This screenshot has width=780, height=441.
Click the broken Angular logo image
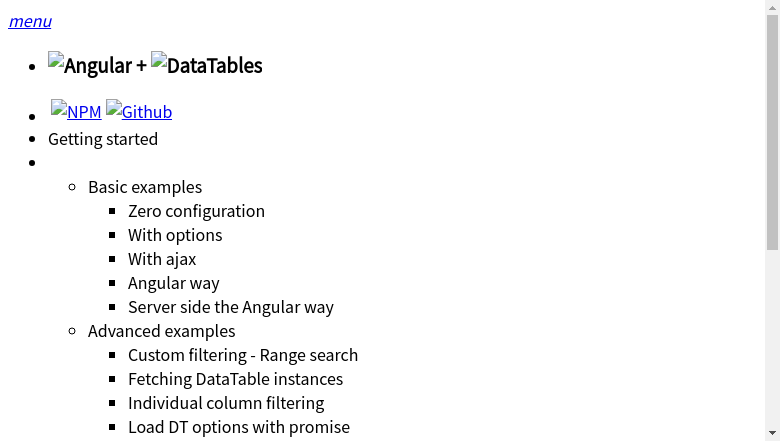pyautogui.click(x=56, y=60)
